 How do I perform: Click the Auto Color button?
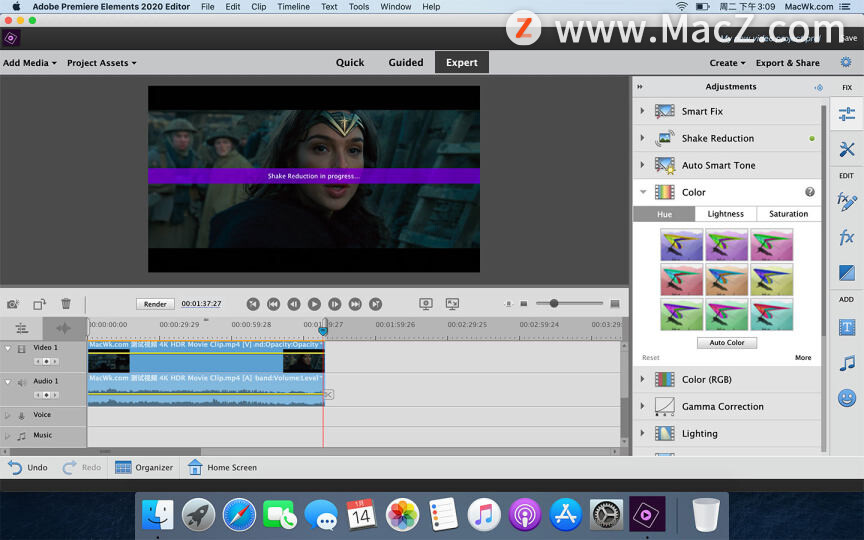[726, 343]
